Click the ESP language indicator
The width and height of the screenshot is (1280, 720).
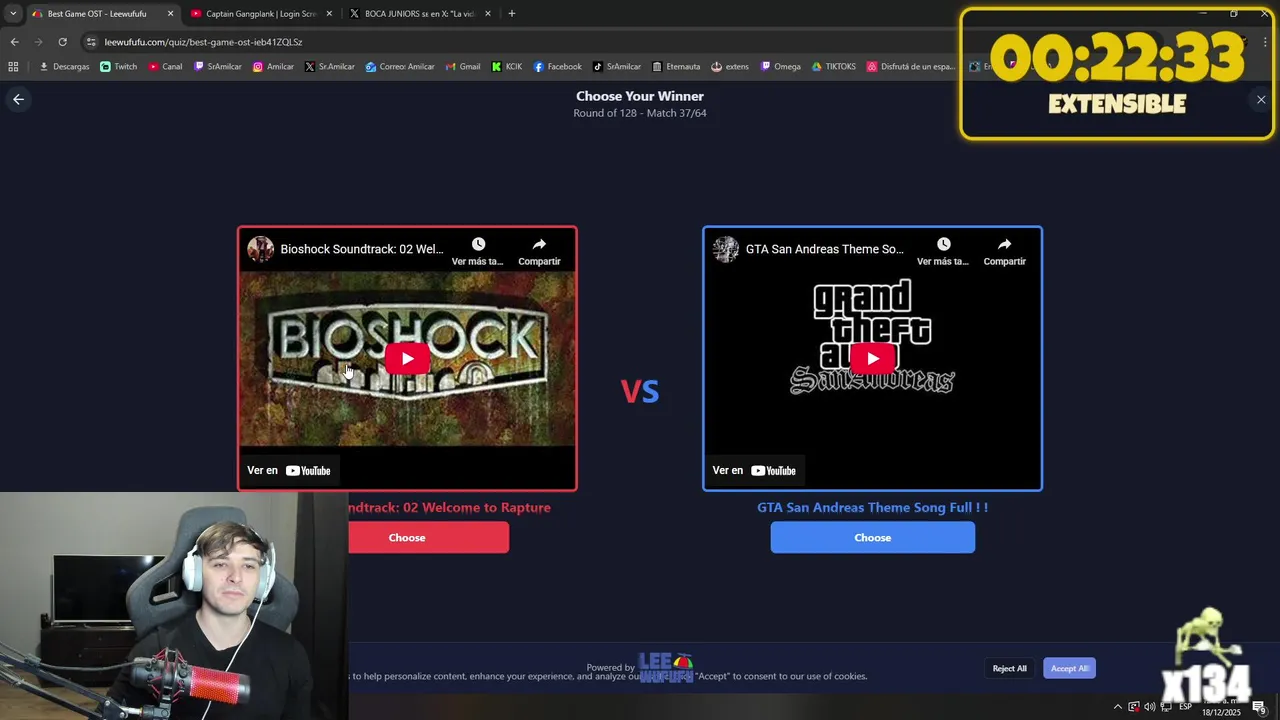(x=1185, y=707)
